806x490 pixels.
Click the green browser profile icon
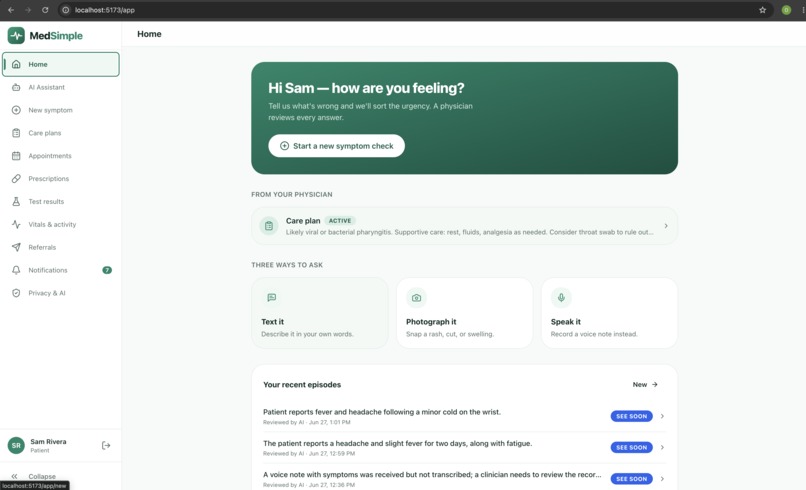pyautogui.click(x=786, y=10)
